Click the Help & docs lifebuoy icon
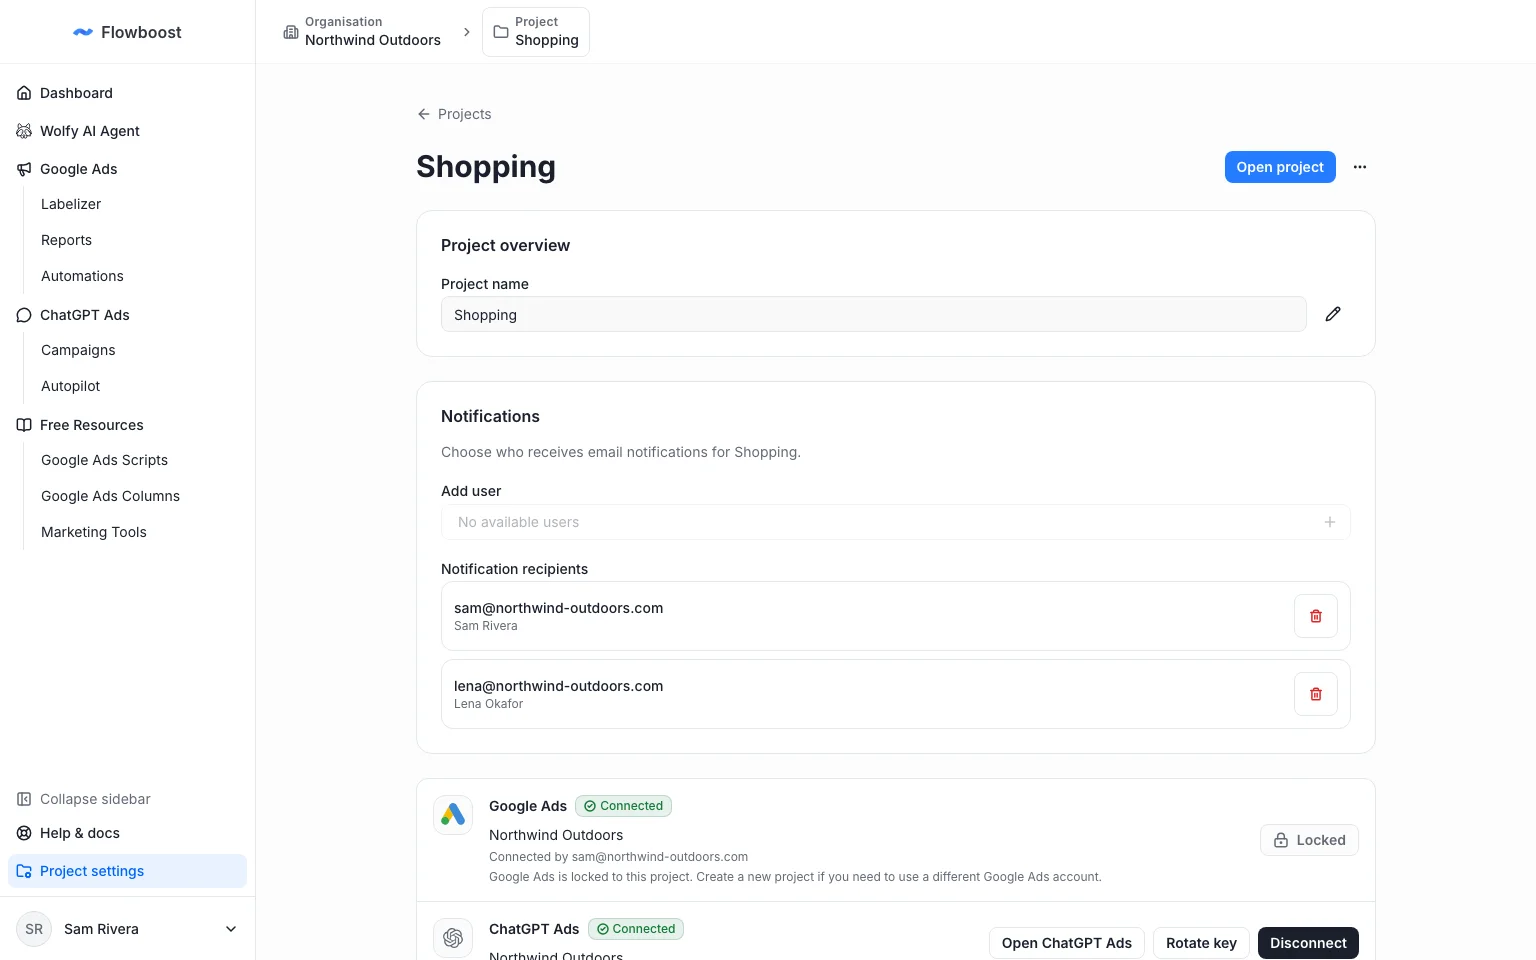The width and height of the screenshot is (1536, 960). point(24,833)
